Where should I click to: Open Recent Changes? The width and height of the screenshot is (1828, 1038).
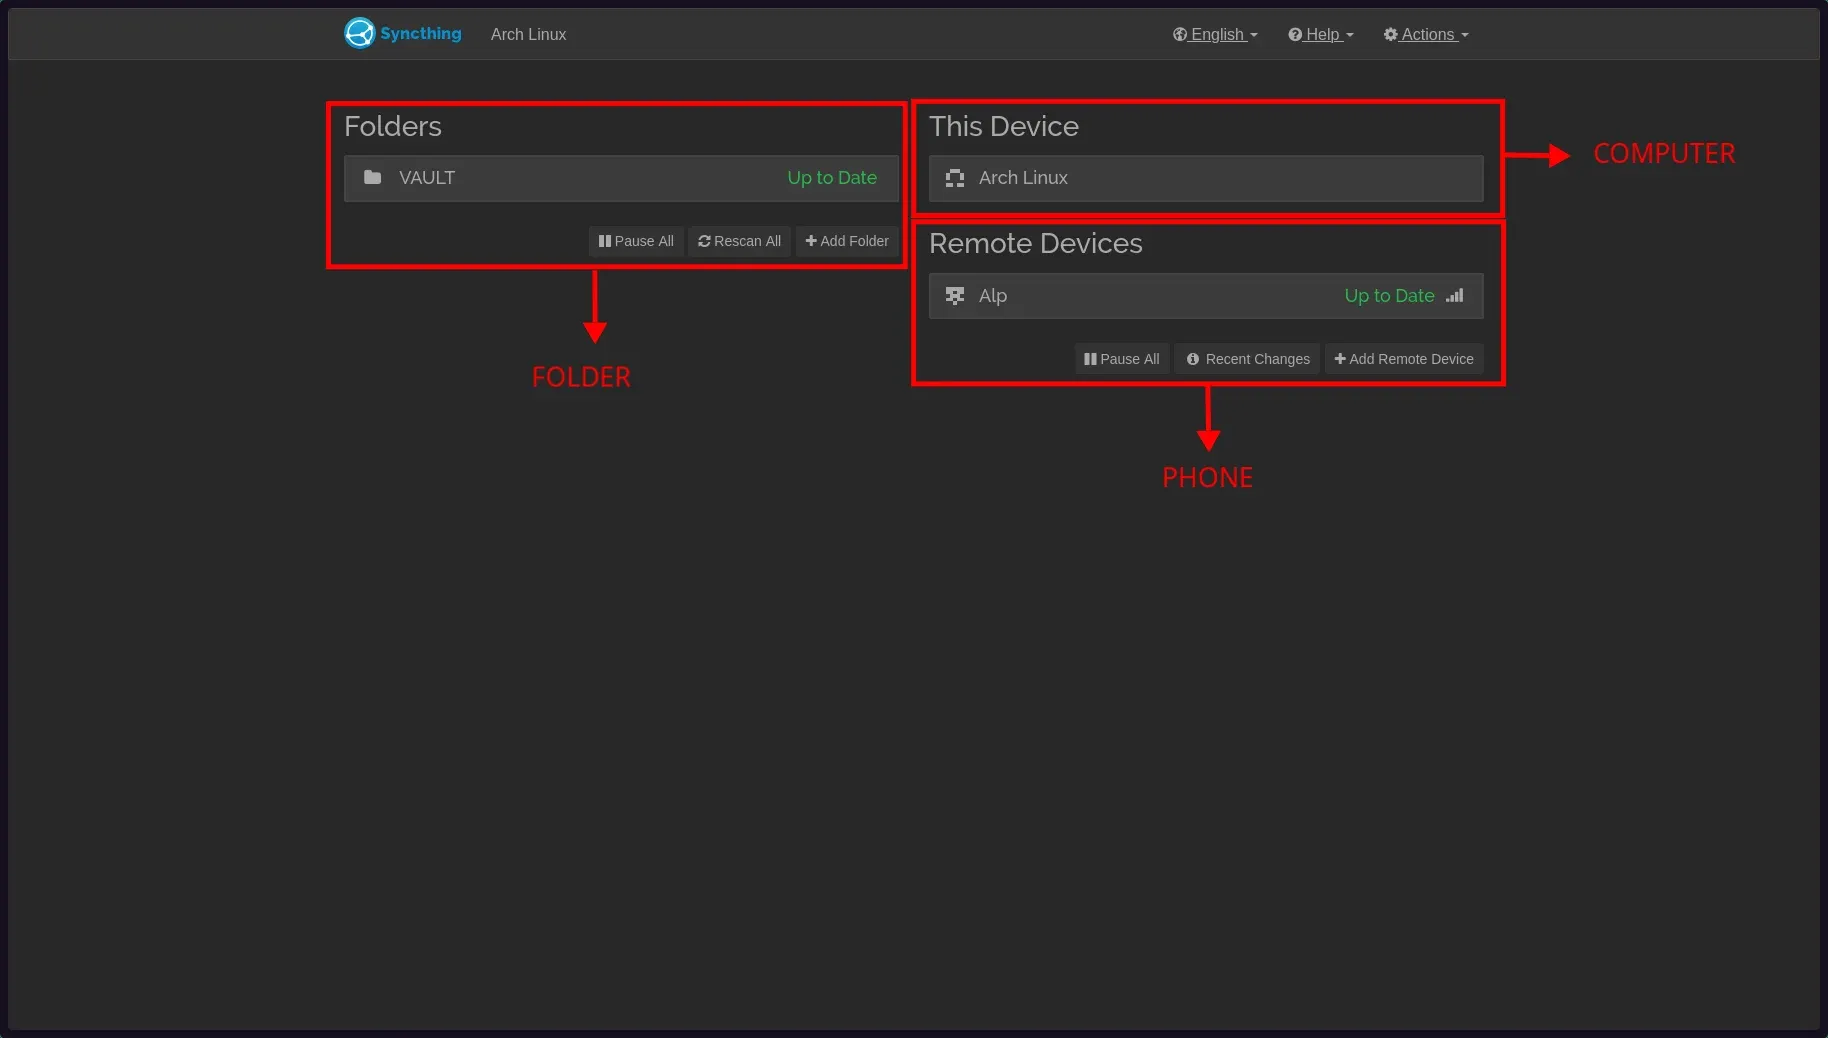pos(1248,359)
